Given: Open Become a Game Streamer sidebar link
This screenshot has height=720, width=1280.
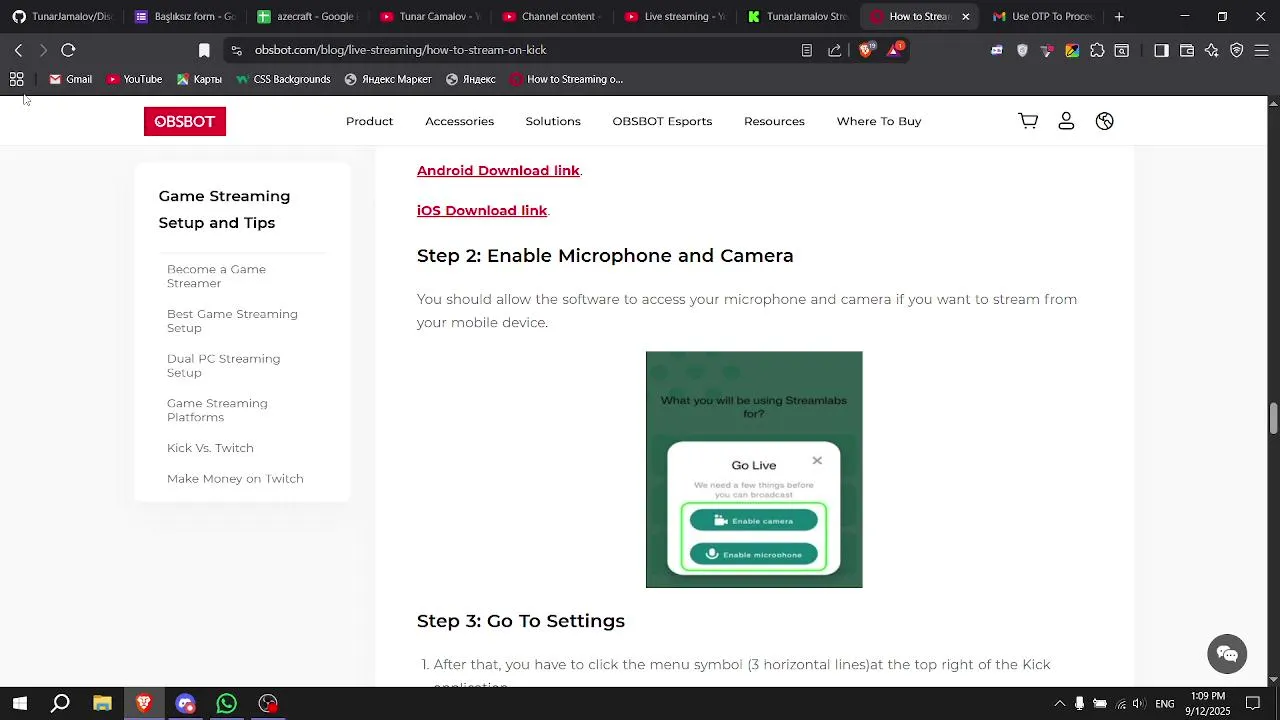Looking at the screenshot, I should pos(216,276).
